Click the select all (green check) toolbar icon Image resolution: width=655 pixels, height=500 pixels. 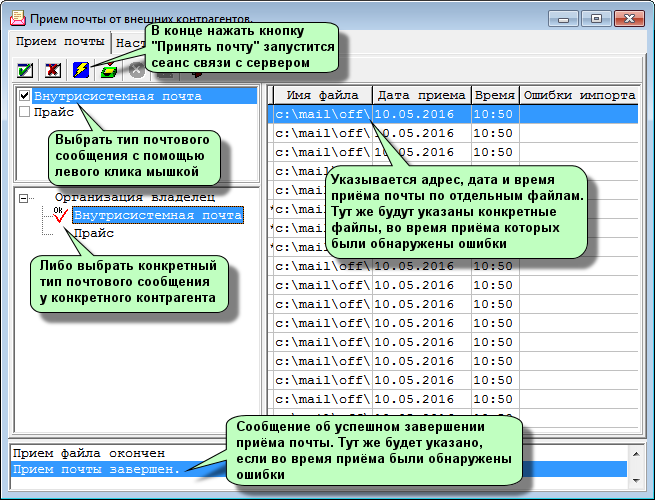coord(25,71)
